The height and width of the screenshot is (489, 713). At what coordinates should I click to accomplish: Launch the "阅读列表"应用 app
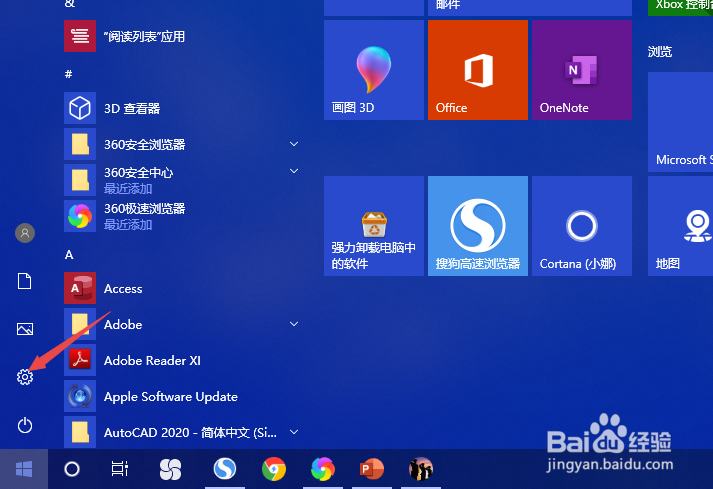(x=182, y=36)
